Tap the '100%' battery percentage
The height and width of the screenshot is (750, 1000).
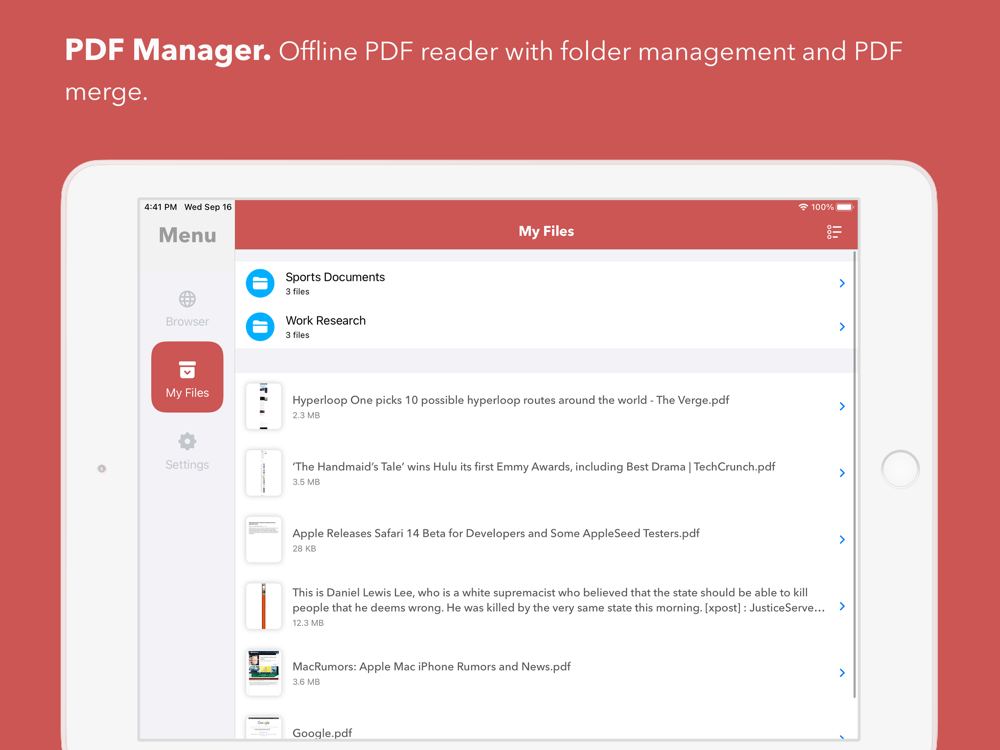click(x=822, y=207)
